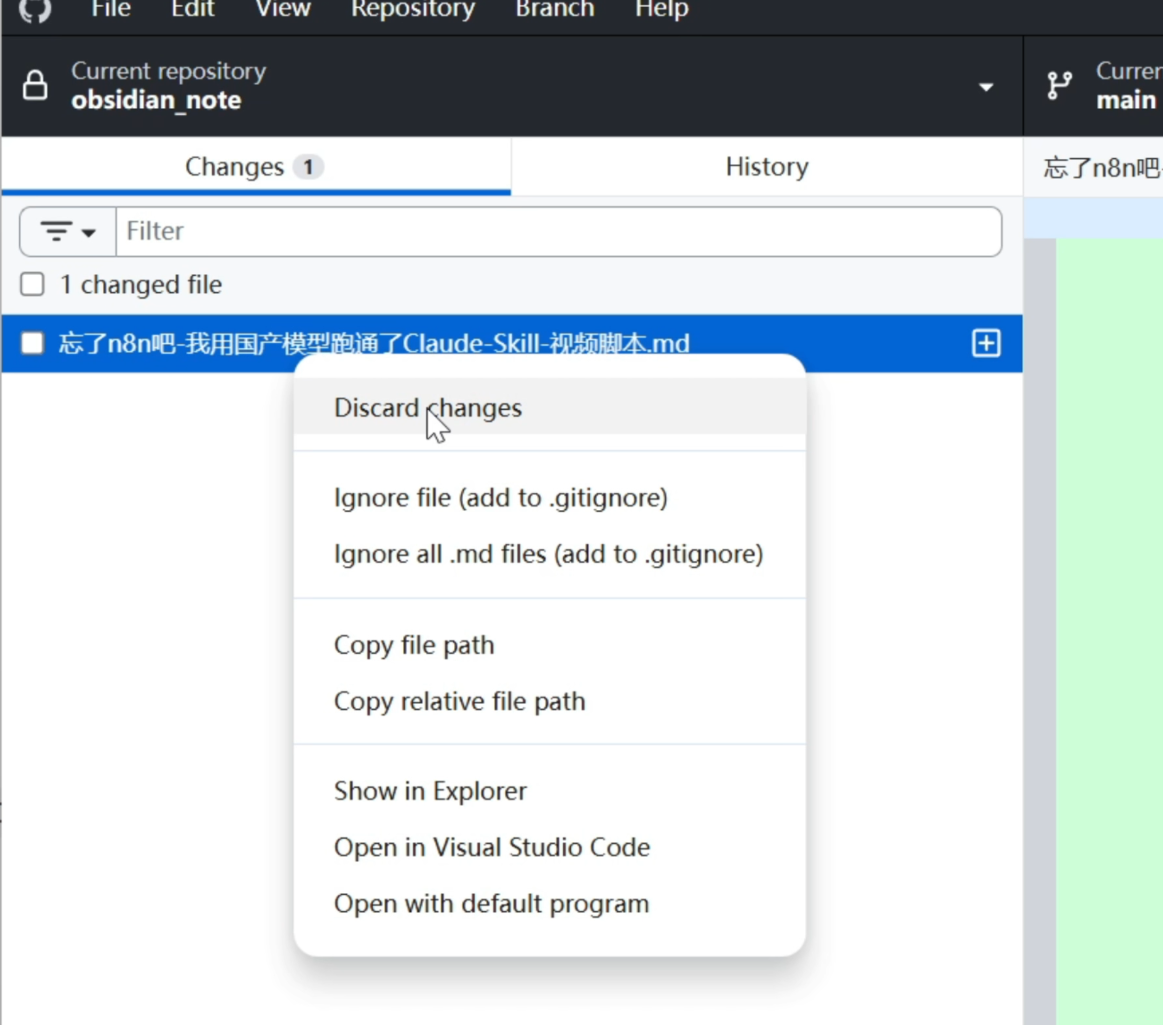
Task: Toggle the 1 changed file checkbox
Action: point(32,284)
